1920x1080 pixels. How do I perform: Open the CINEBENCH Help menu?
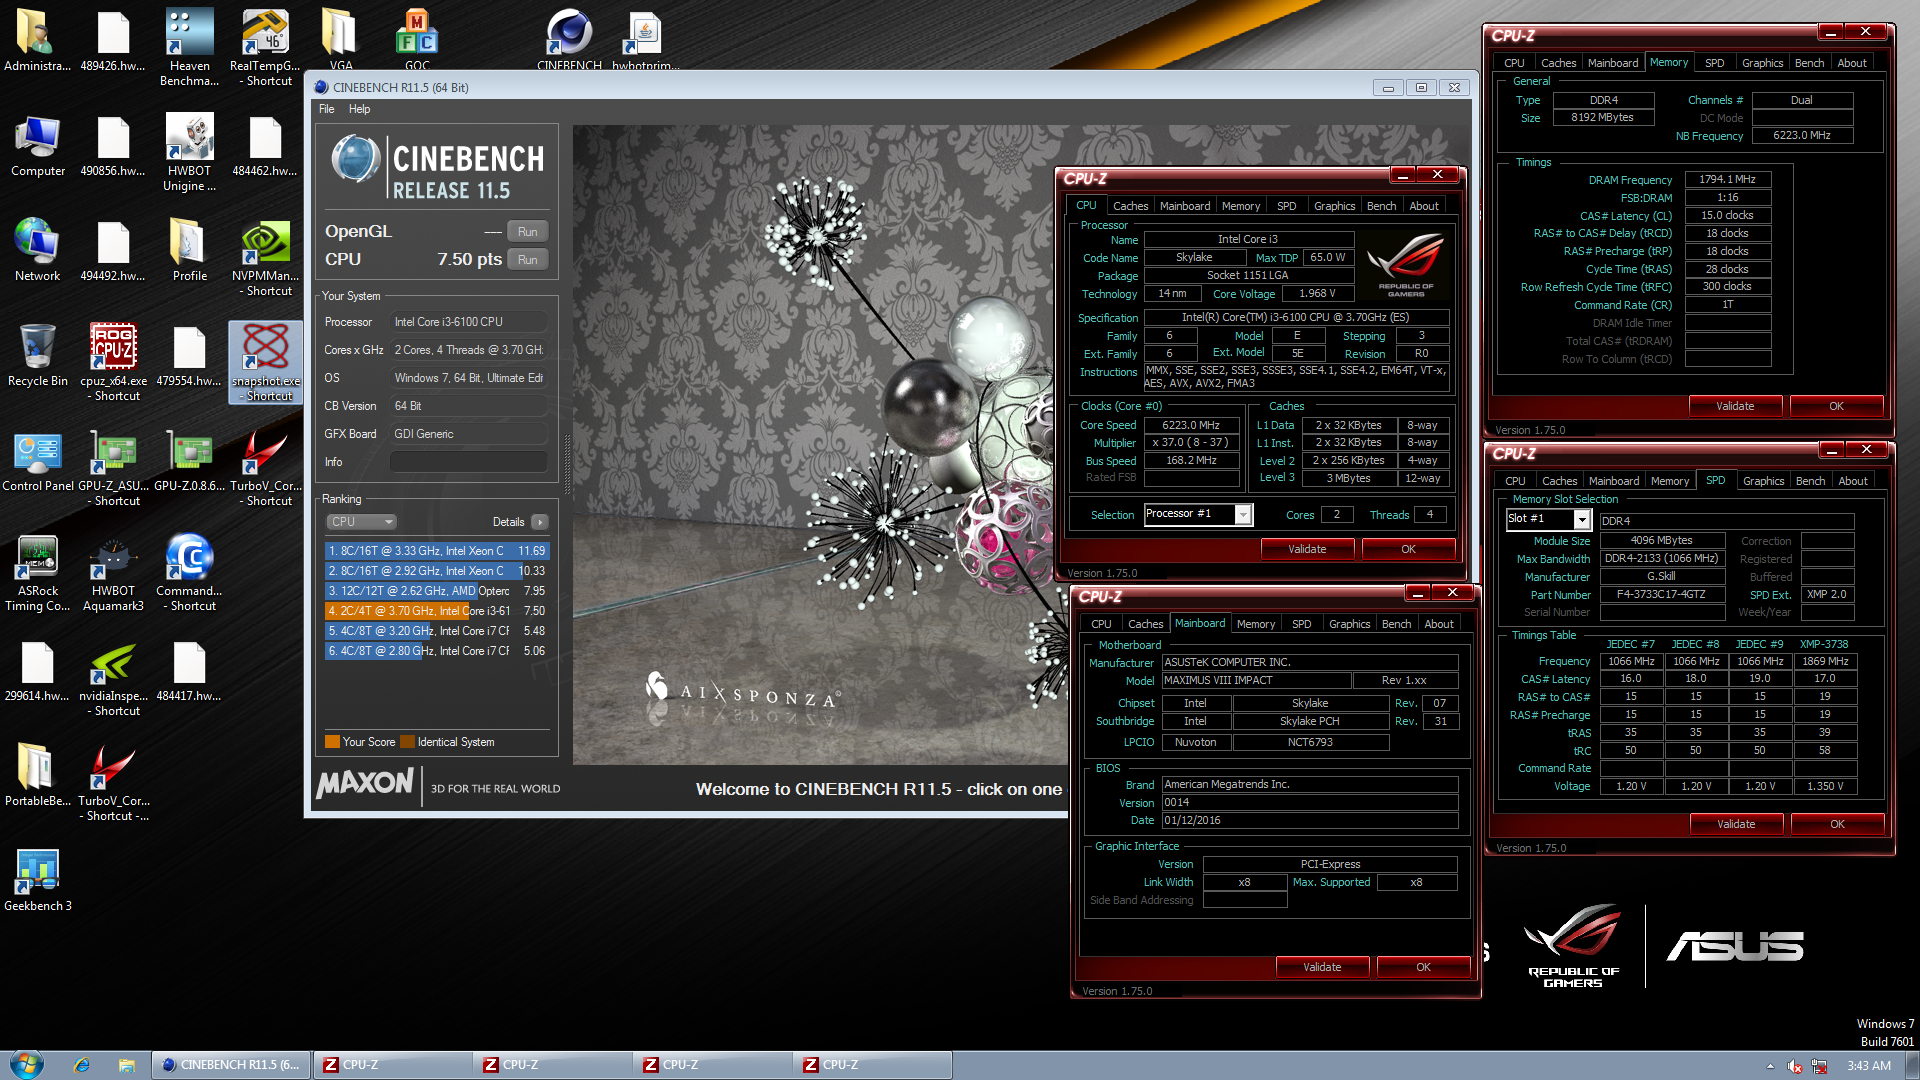coord(359,109)
